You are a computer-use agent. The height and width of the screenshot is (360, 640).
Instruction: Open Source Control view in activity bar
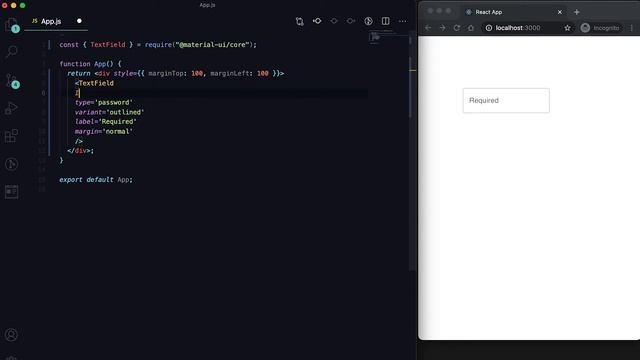(x=12, y=80)
